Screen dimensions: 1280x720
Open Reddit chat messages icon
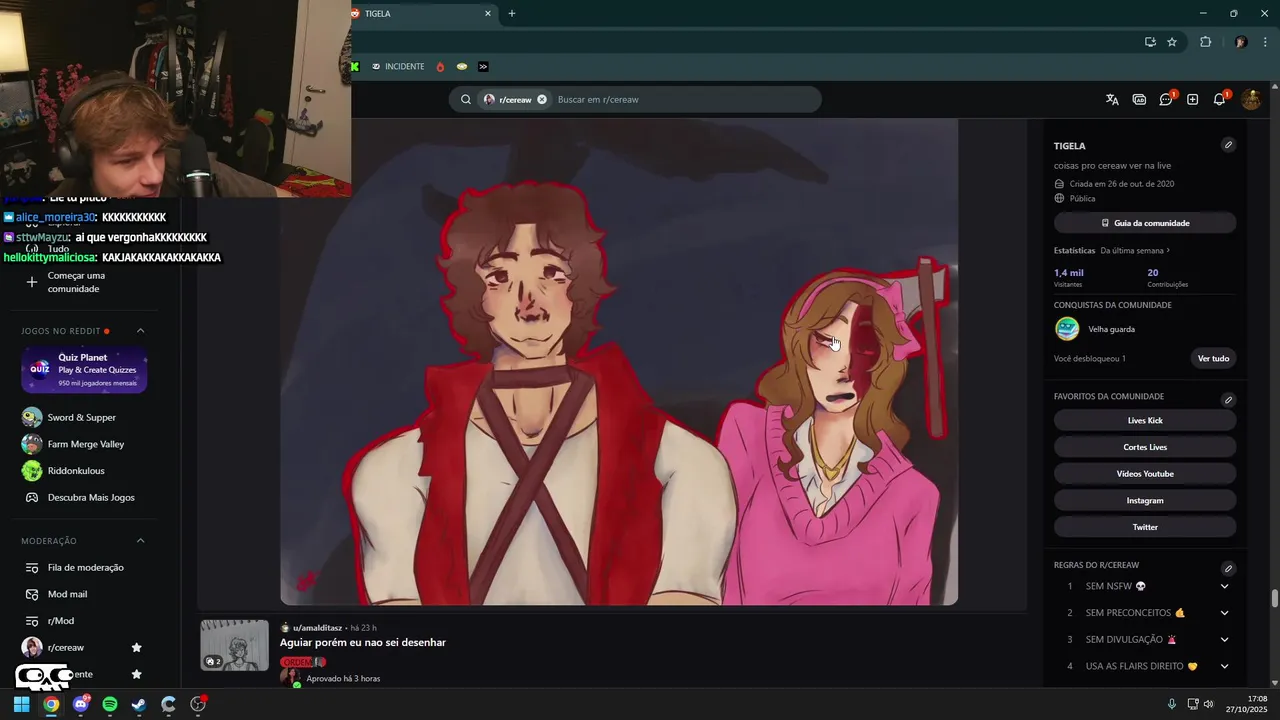(x=1166, y=99)
